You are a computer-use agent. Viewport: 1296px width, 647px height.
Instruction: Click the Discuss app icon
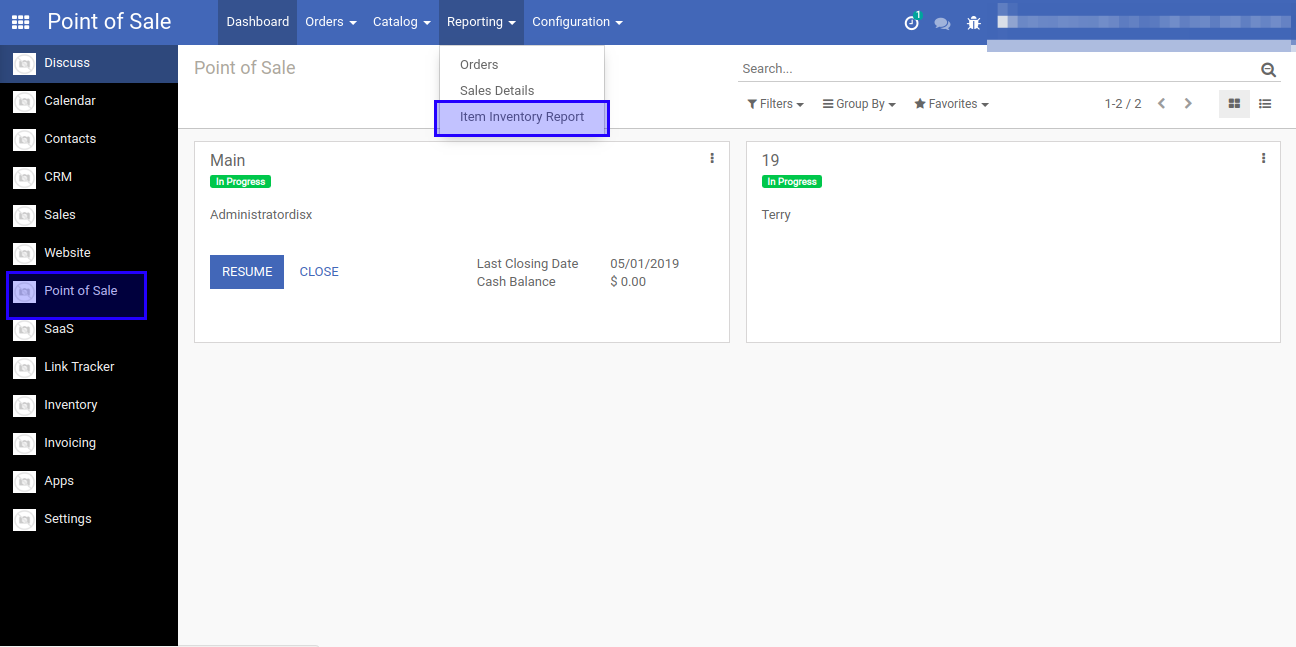click(25, 63)
